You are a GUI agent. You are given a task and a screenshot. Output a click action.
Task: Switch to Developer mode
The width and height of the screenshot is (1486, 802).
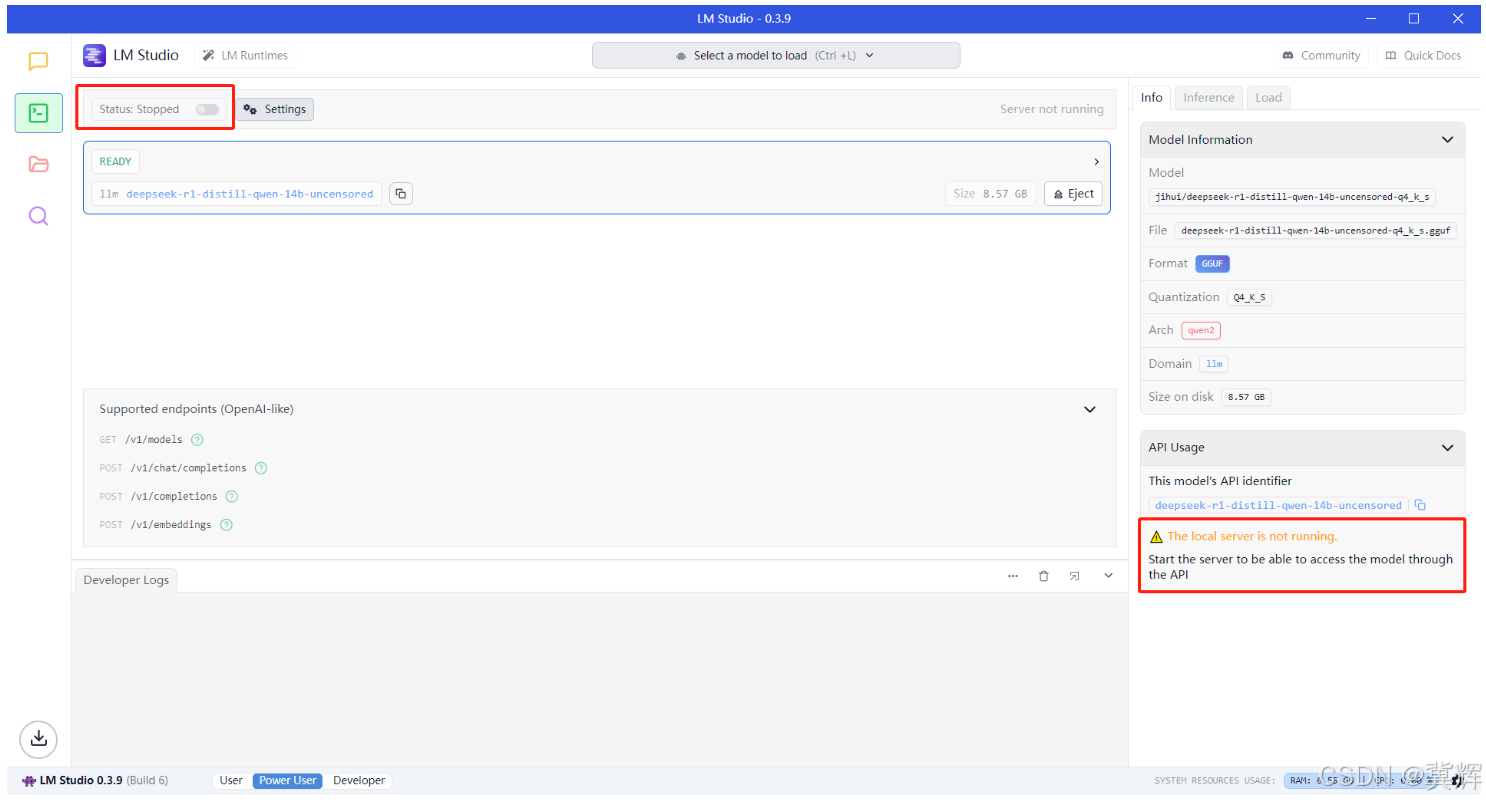[359, 780]
